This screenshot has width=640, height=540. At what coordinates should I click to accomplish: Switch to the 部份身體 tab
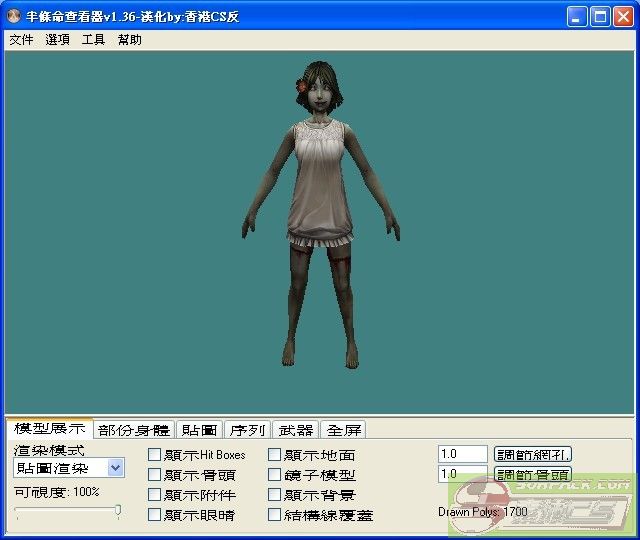[x=134, y=430]
